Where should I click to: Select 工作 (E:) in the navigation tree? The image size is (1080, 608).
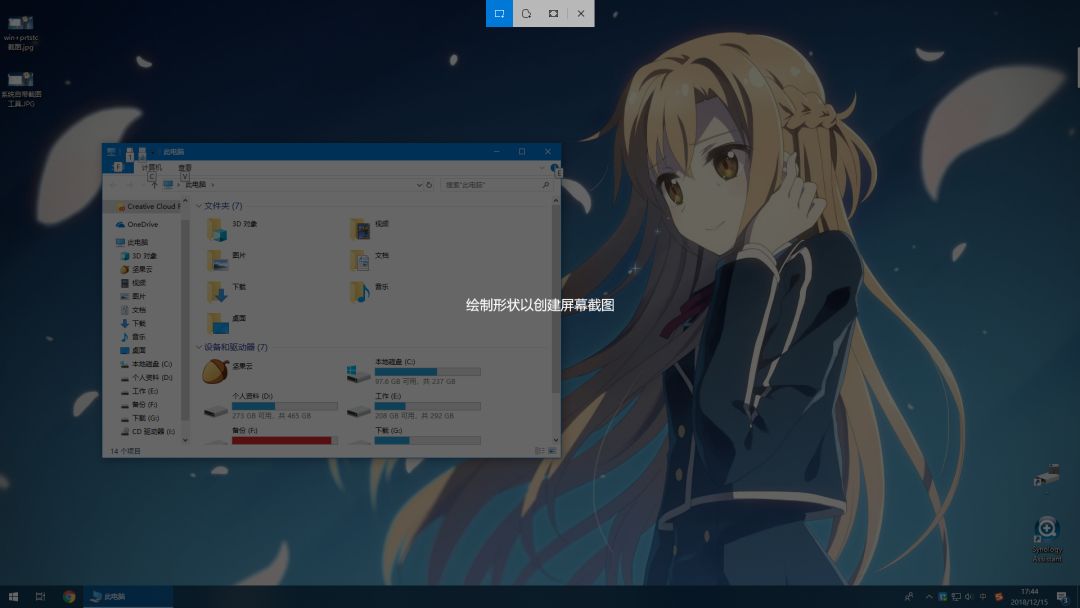pos(139,391)
